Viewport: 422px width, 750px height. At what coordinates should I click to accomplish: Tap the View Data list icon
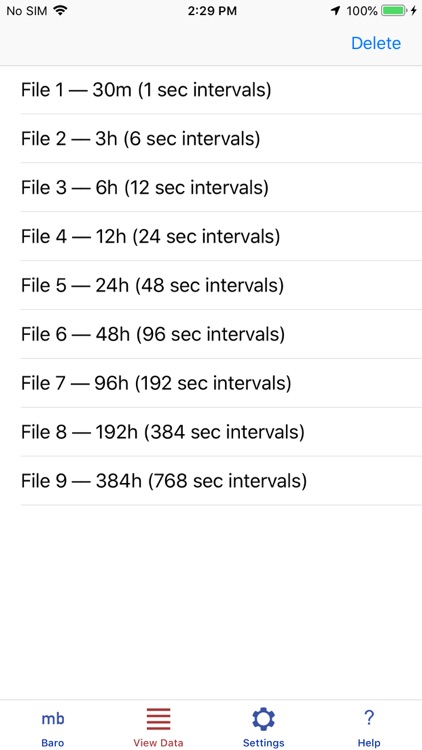pos(158,719)
